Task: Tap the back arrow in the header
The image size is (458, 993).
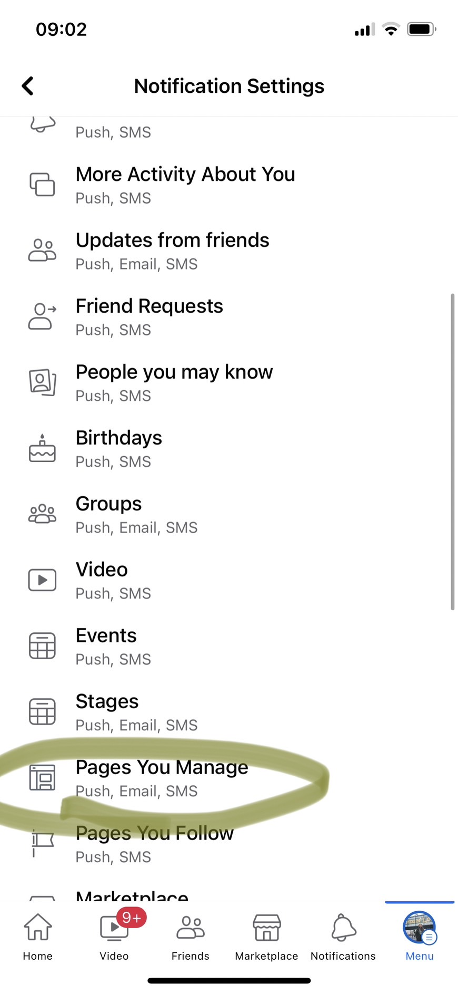Action: (27, 85)
